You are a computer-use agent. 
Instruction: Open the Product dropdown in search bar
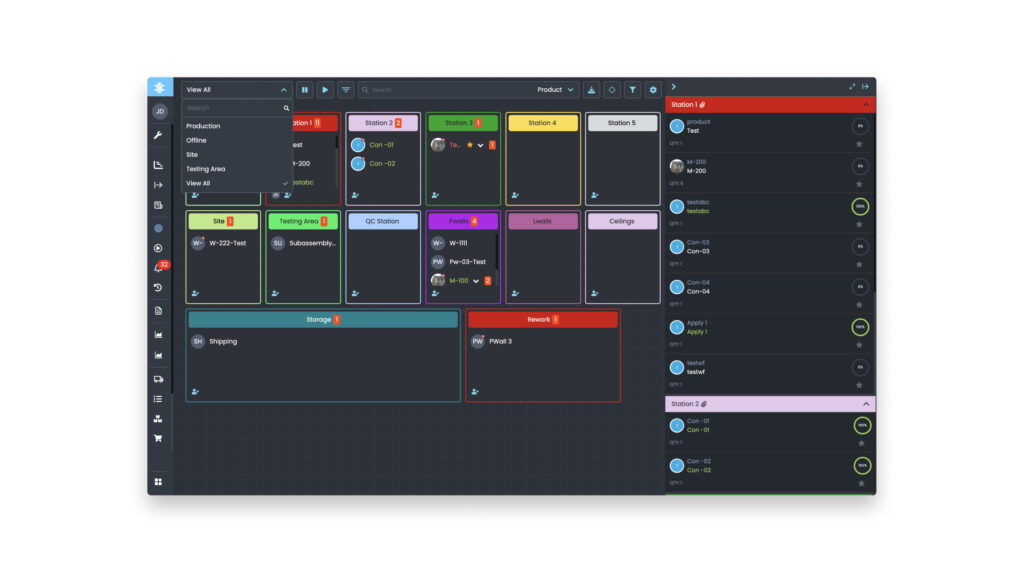[555, 90]
